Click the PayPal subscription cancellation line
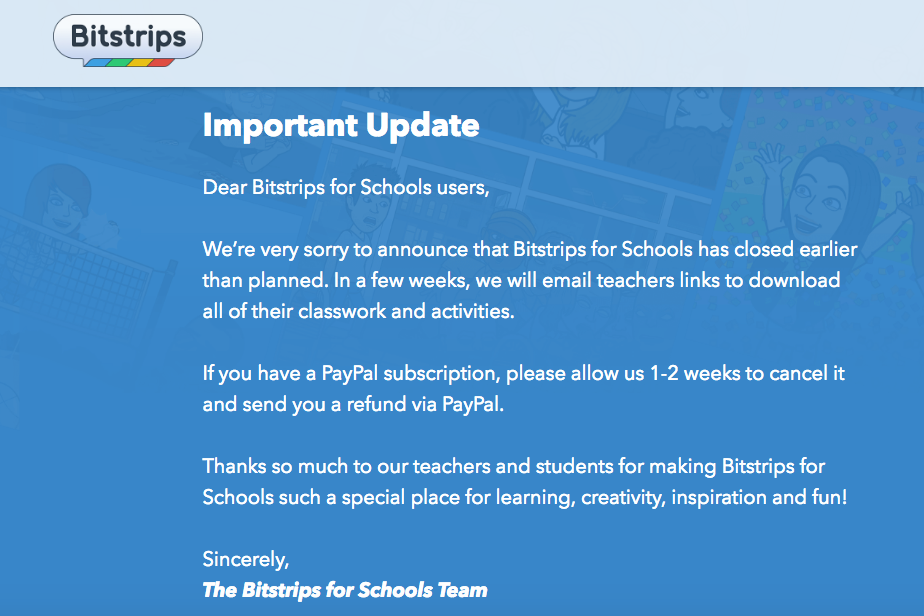 pos(524,374)
